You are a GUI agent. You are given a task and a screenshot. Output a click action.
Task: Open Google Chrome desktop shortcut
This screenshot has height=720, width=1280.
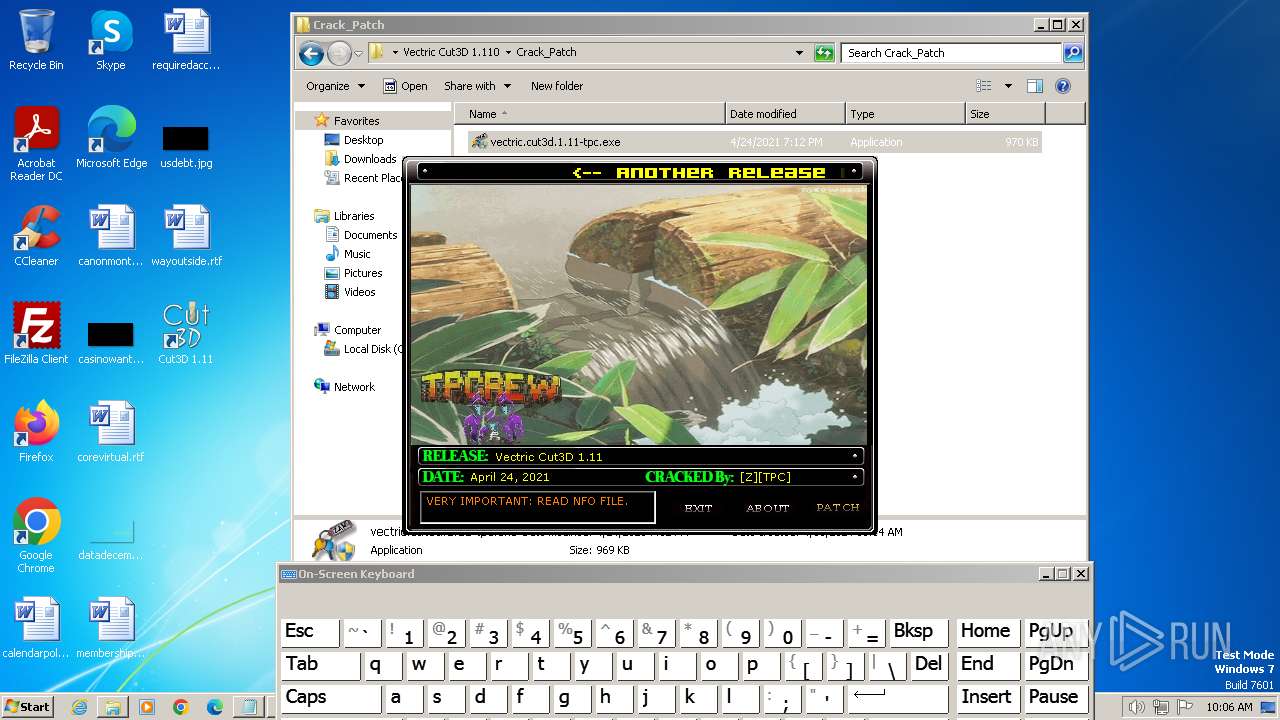click(x=36, y=536)
